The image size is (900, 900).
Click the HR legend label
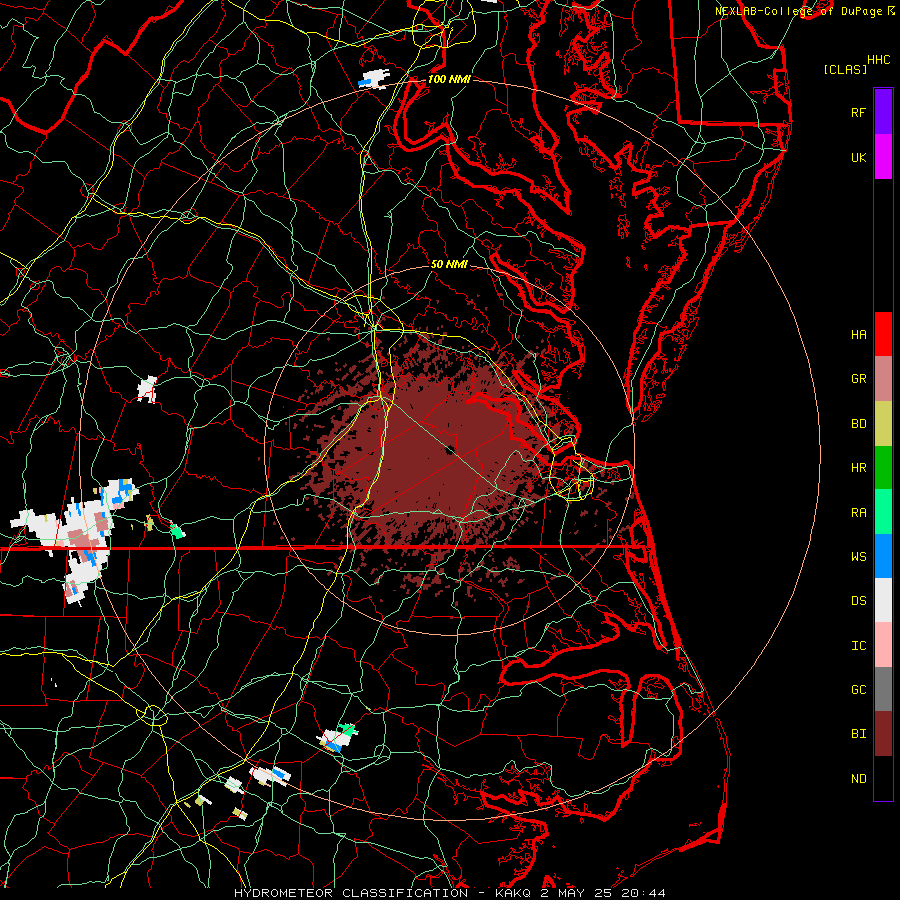coord(858,468)
